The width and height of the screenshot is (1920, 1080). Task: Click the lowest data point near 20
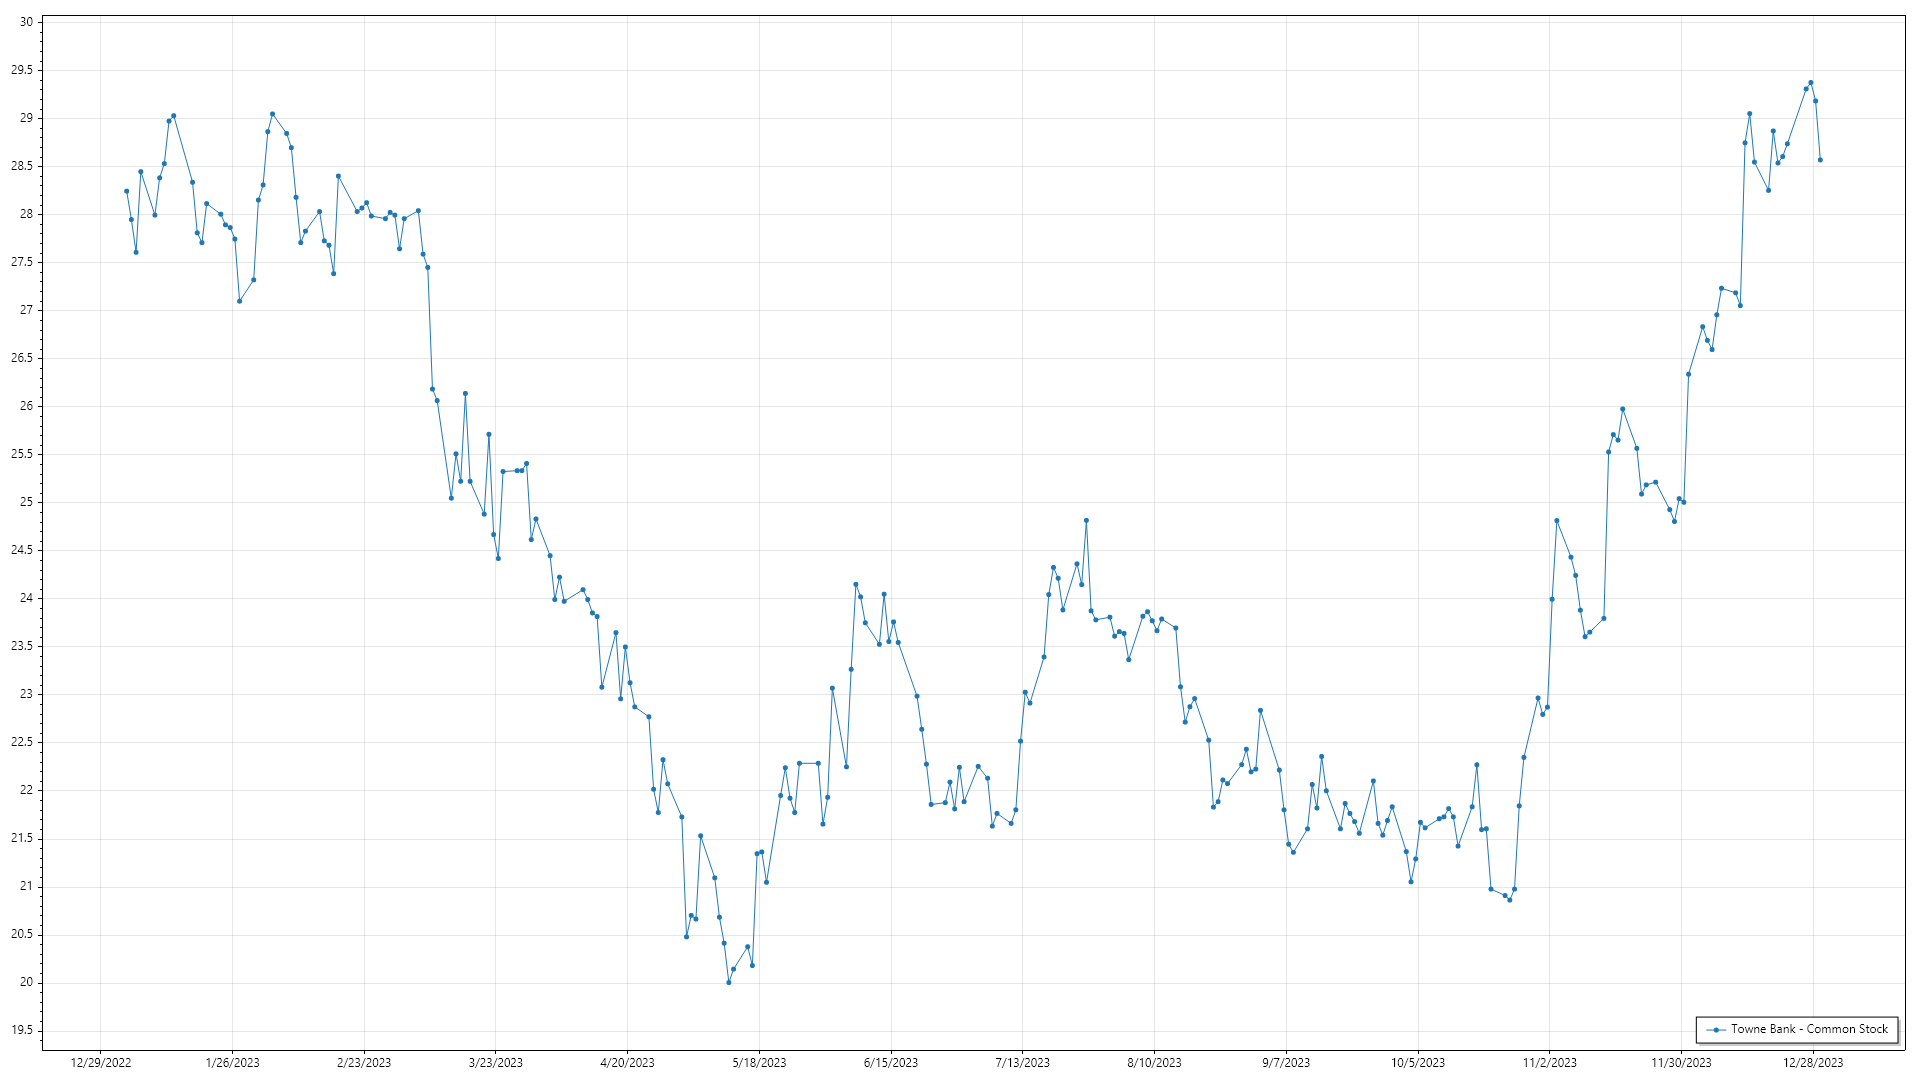[729, 982]
